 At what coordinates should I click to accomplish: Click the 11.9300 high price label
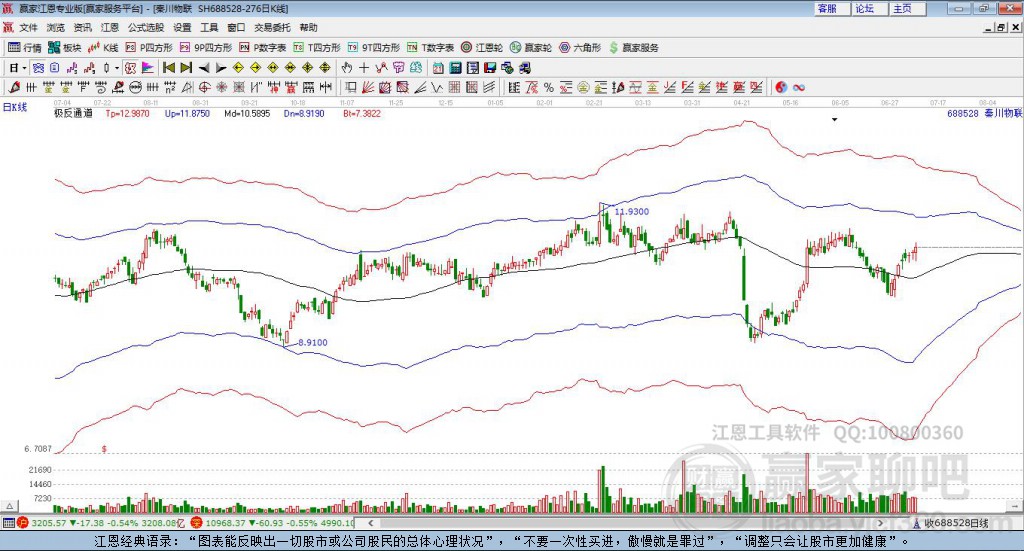tap(632, 212)
